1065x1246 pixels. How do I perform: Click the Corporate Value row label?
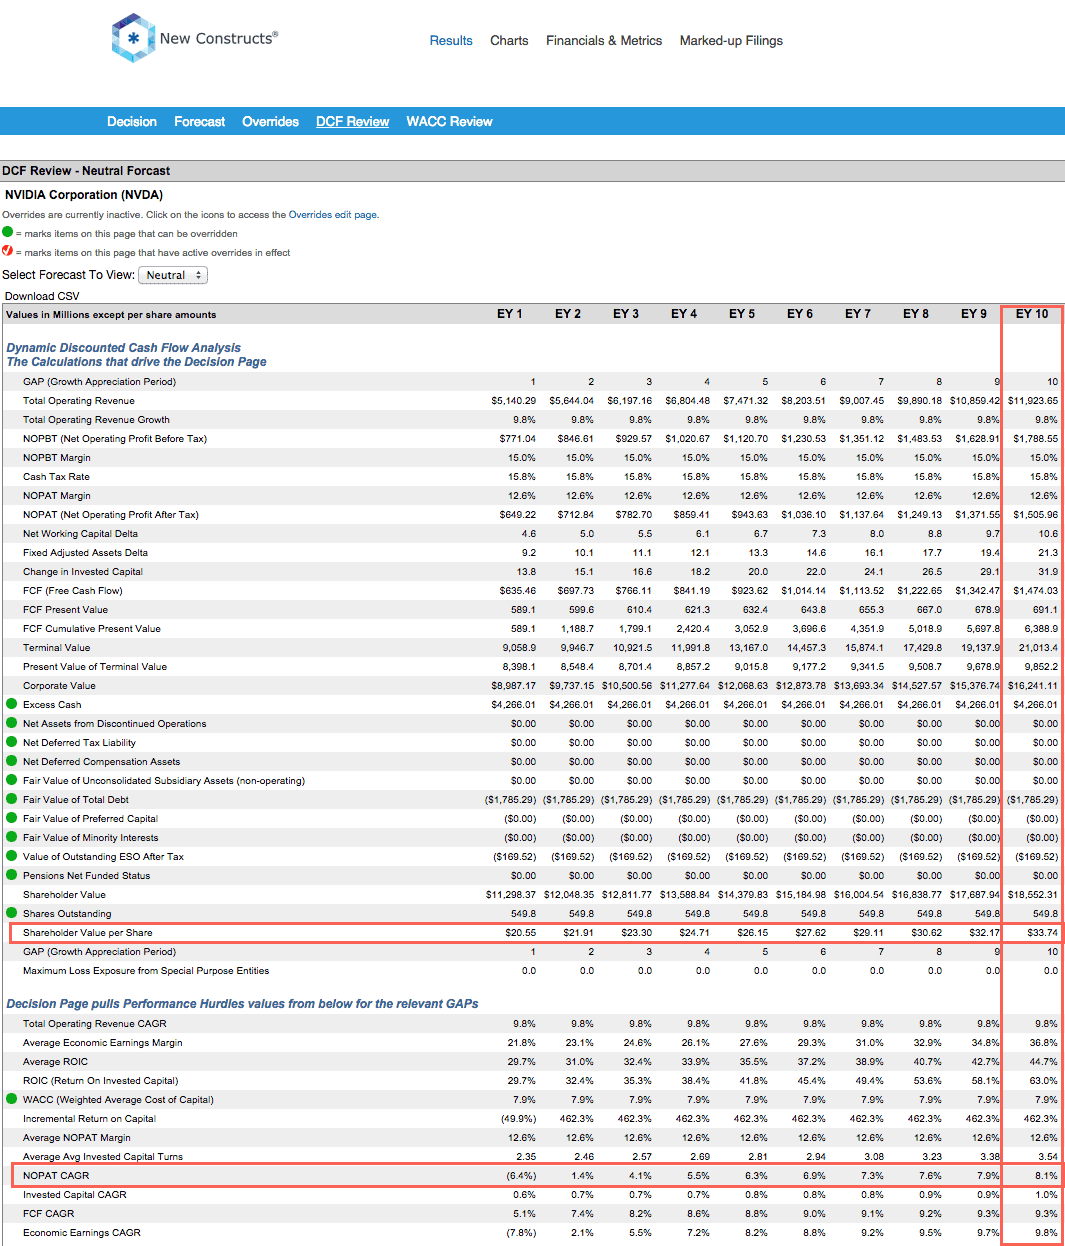tap(59, 686)
